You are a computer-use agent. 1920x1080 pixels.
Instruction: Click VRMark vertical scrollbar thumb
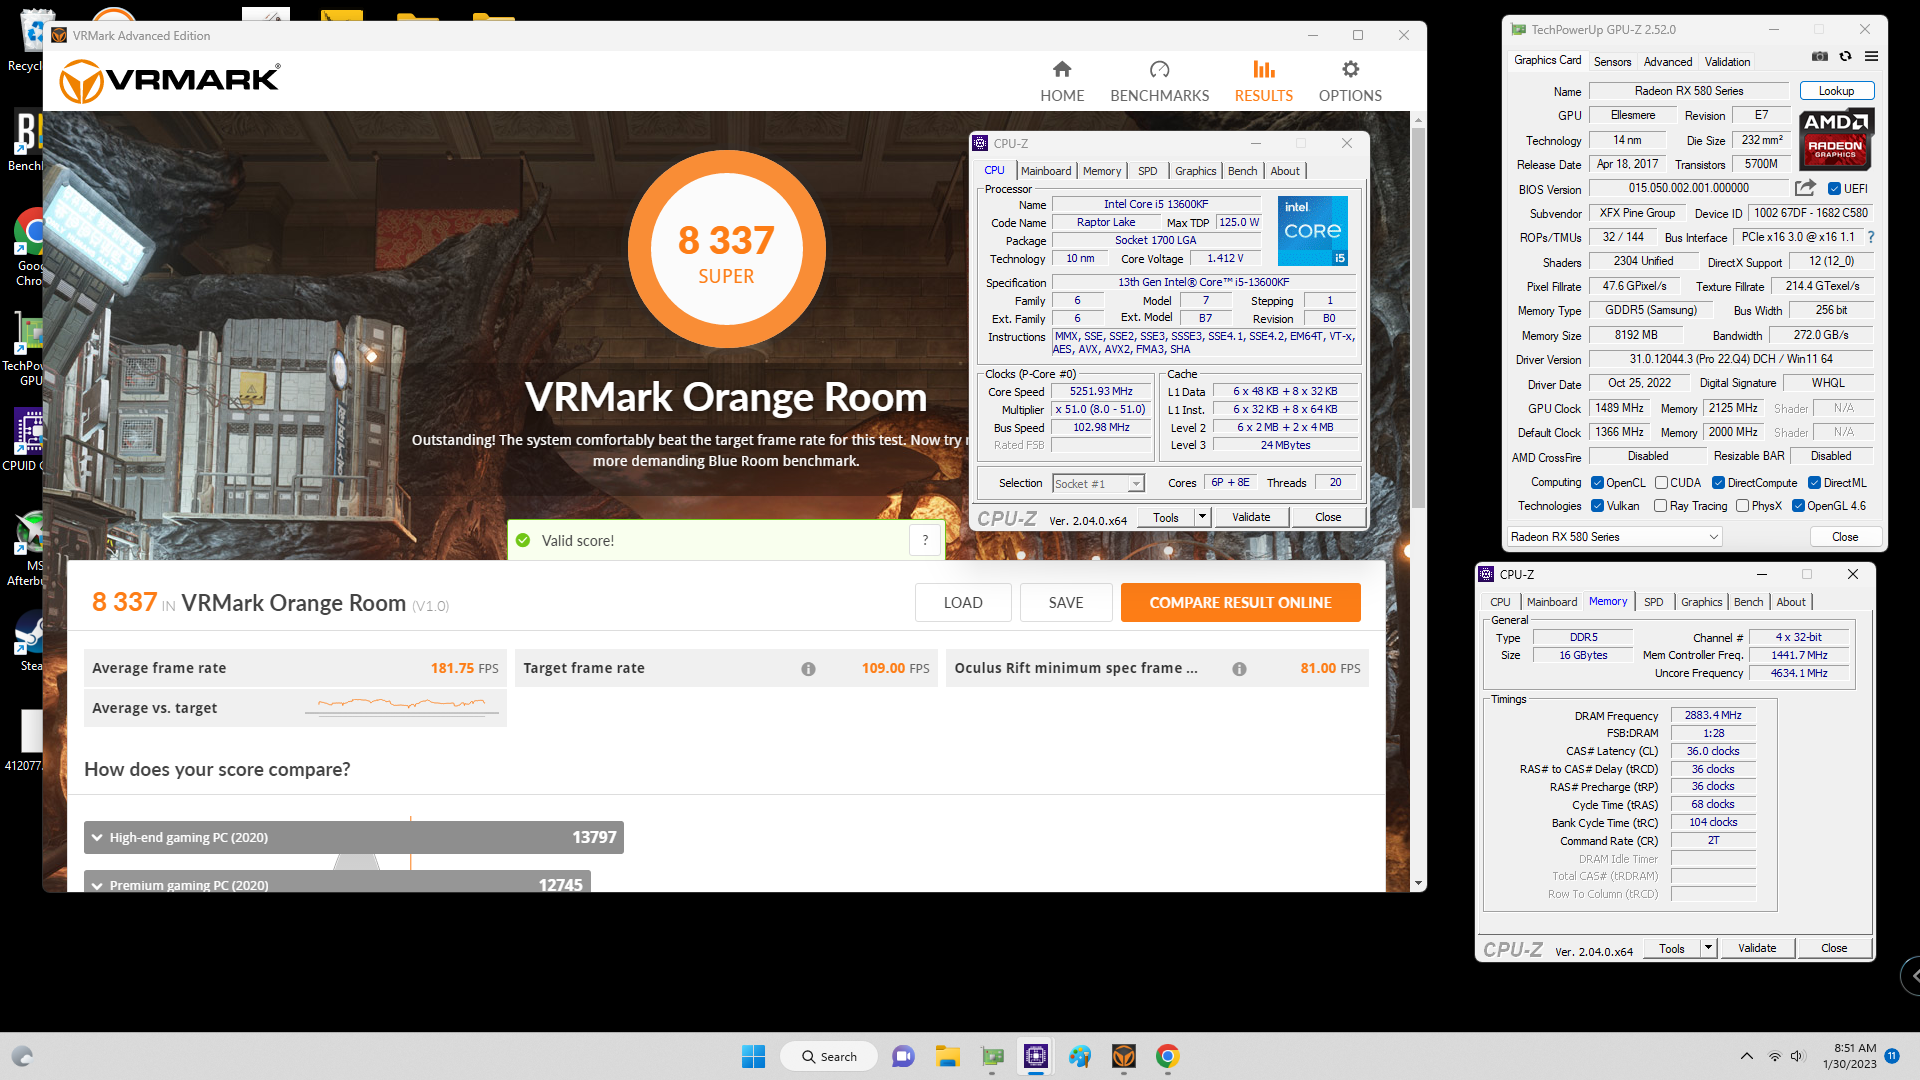click(1418, 316)
